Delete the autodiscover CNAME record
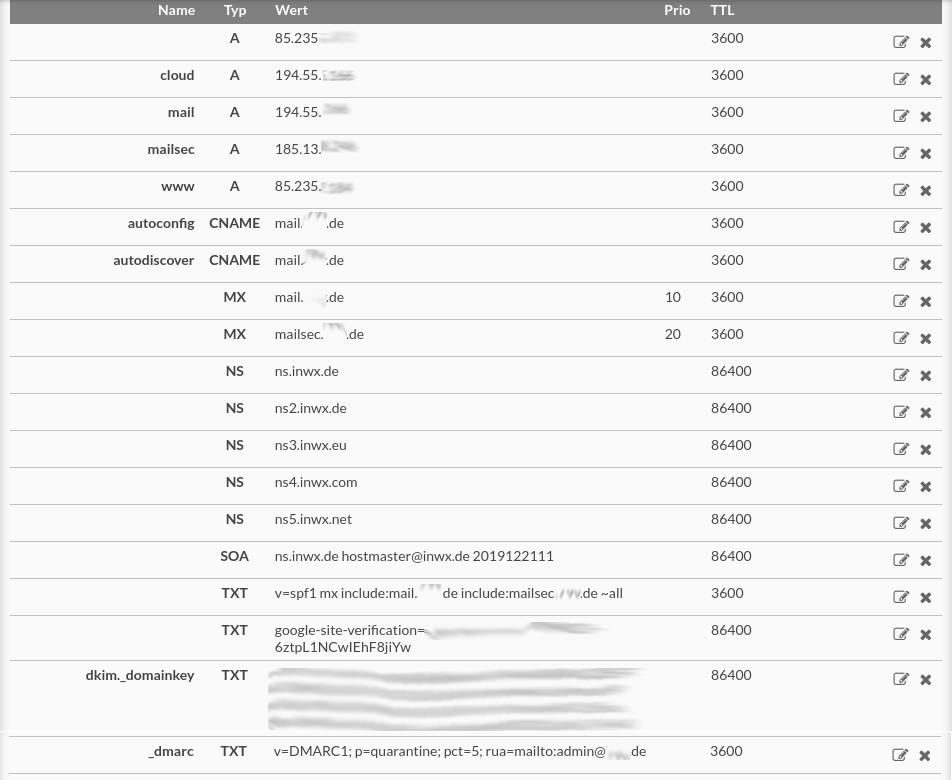 click(925, 264)
